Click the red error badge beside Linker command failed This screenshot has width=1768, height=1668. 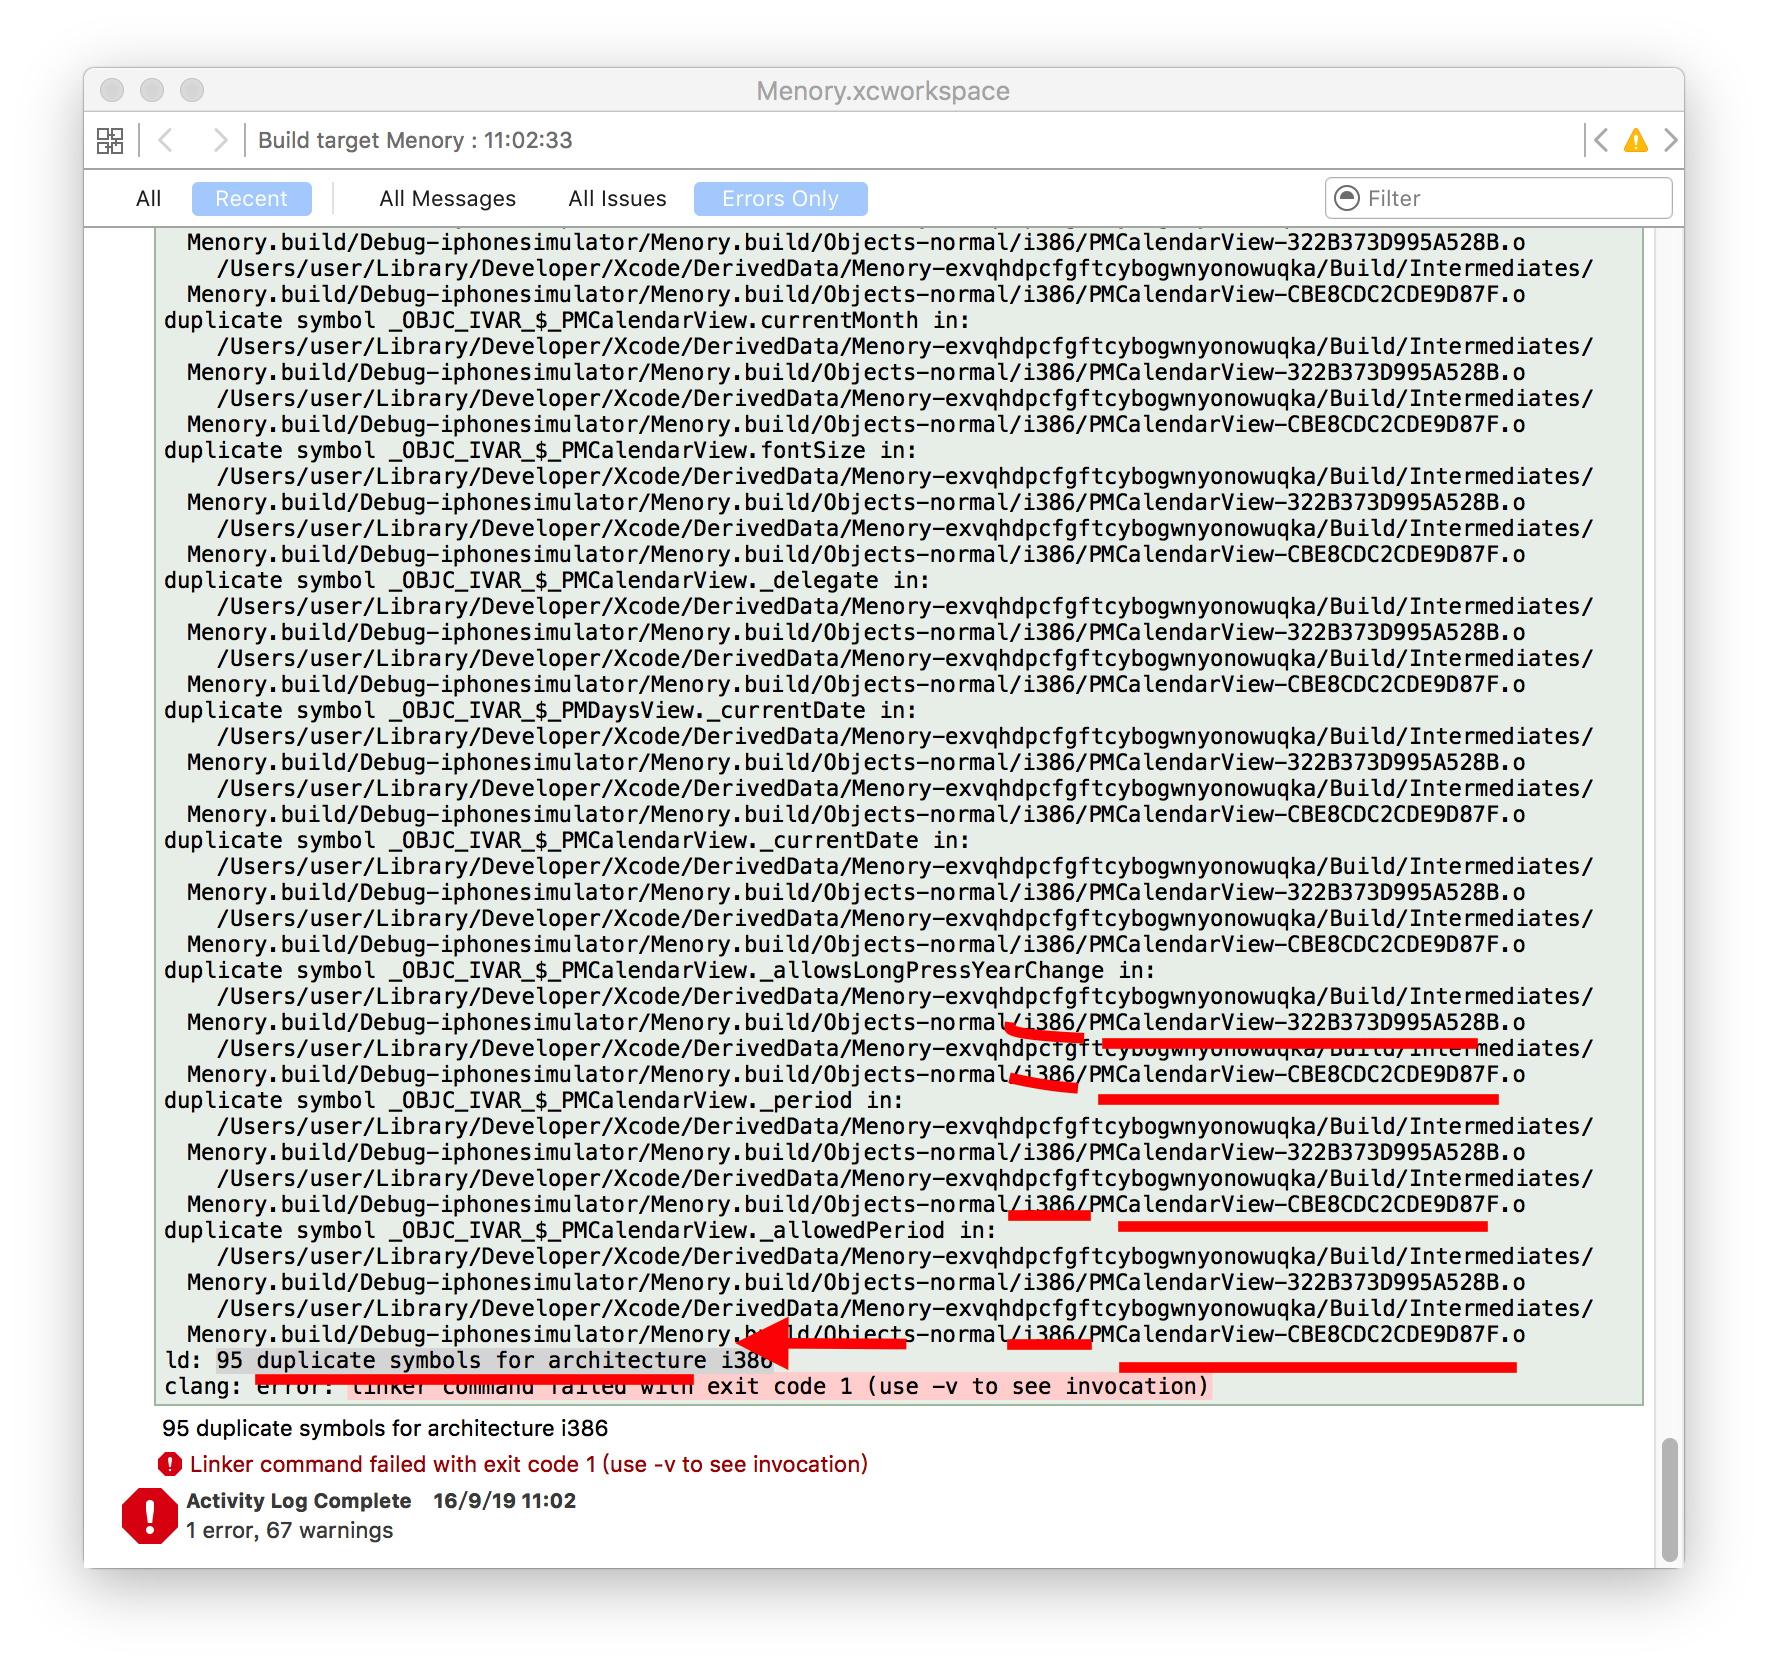(x=170, y=1464)
